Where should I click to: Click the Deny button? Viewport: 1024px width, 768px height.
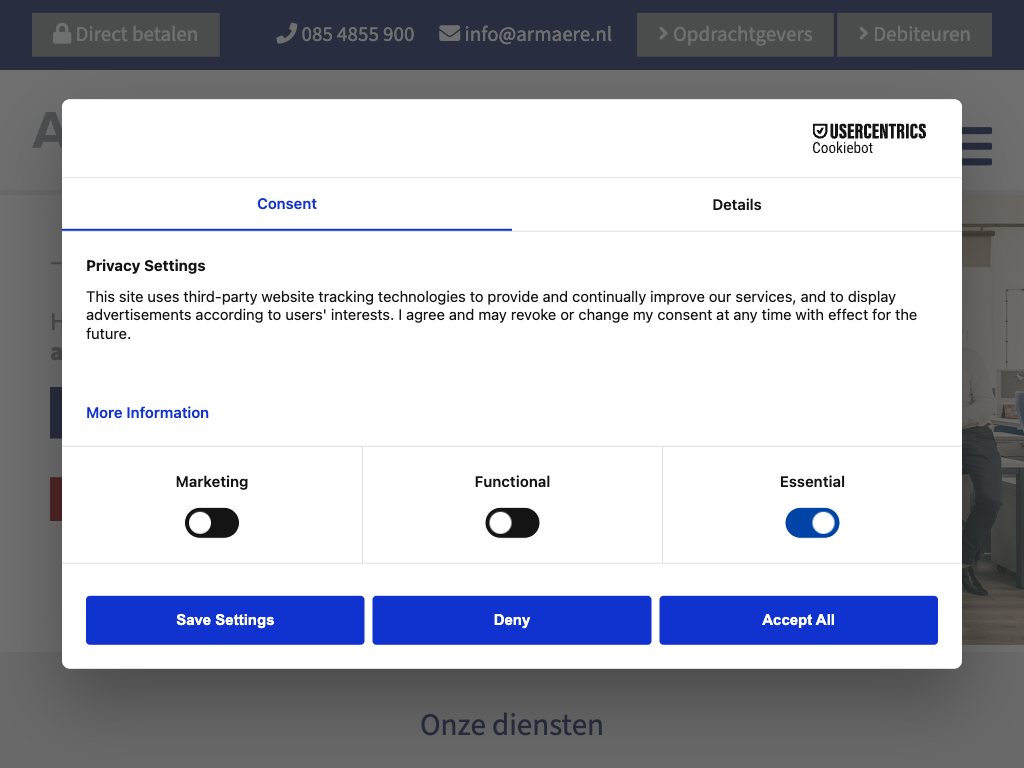click(512, 620)
